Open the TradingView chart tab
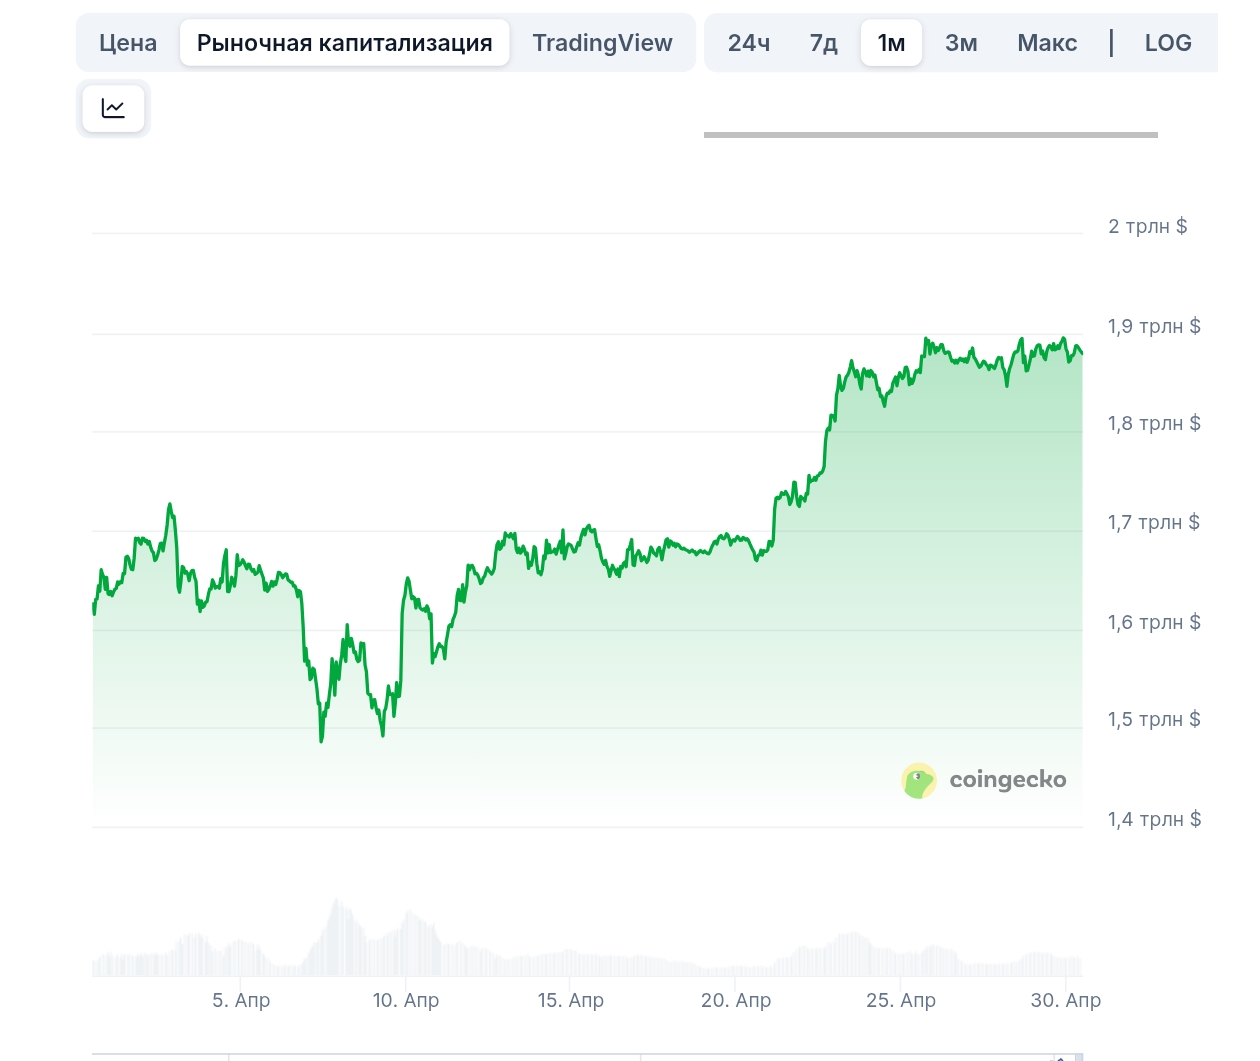The image size is (1260, 1061). [x=602, y=43]
